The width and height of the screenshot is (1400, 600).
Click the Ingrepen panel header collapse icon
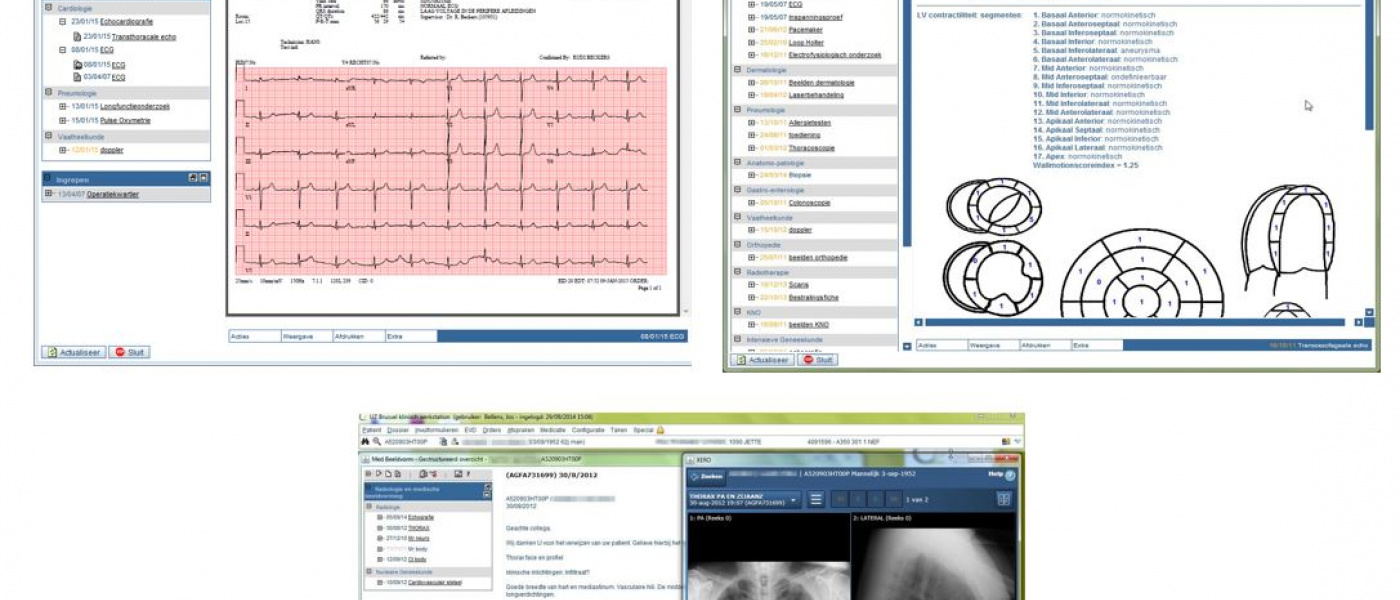click(x=203, y=177)
